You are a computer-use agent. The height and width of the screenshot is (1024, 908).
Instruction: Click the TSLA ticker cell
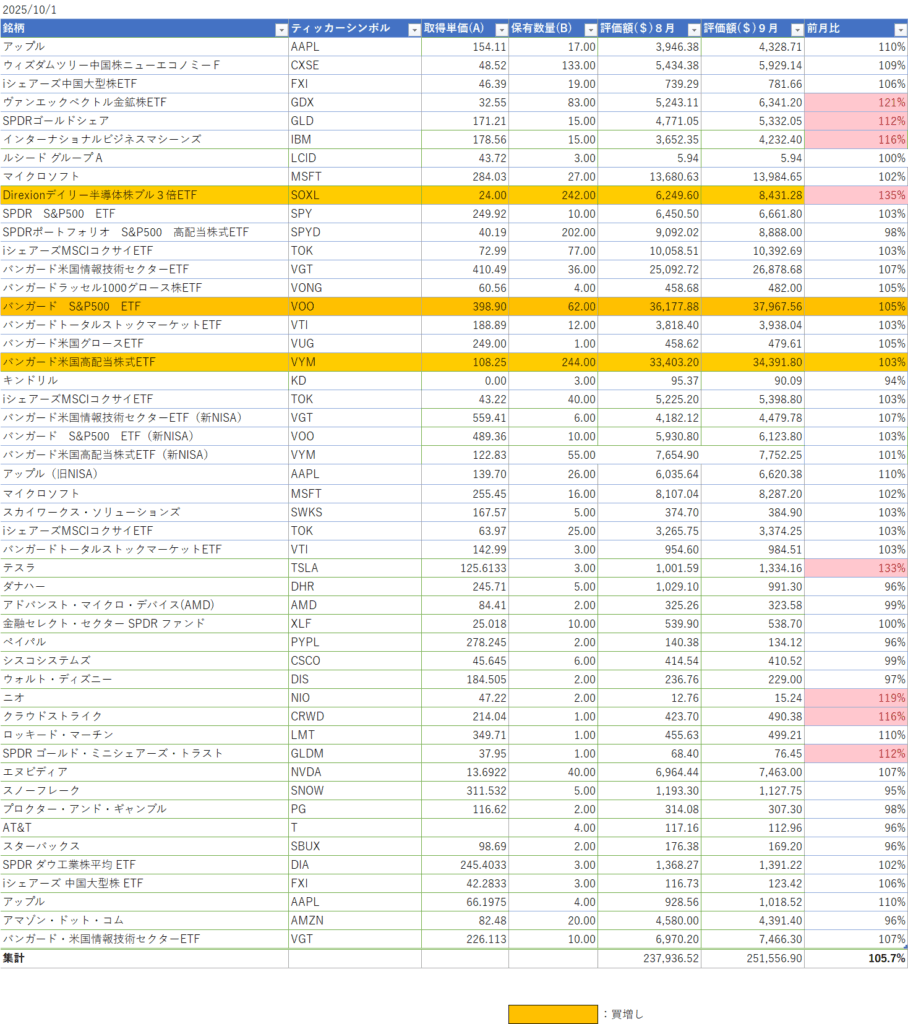(354, 567)
